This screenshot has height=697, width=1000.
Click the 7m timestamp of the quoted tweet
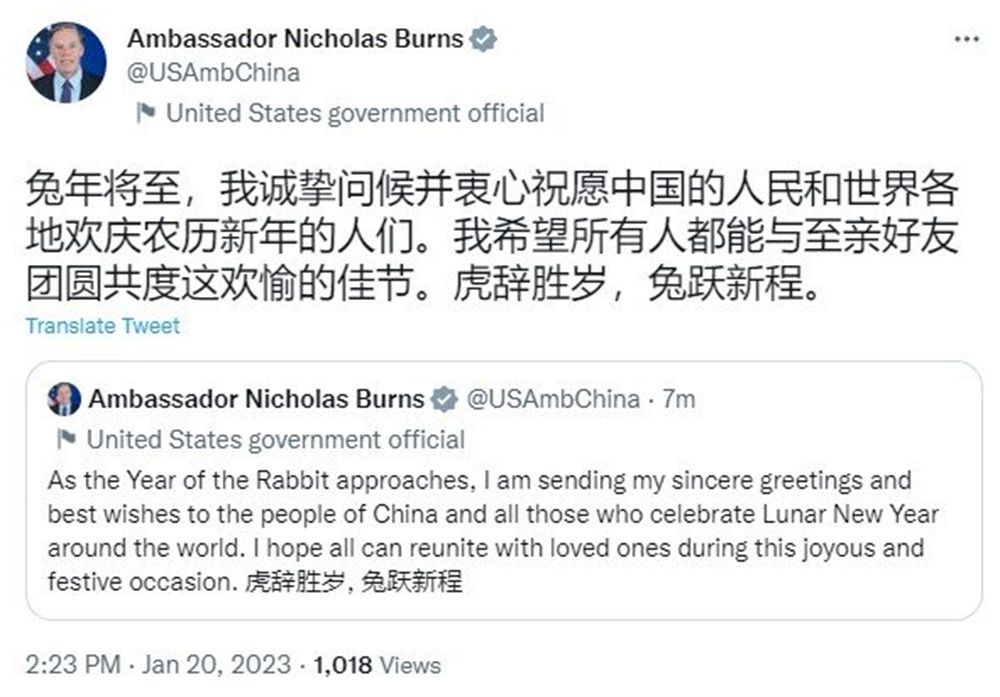[x=678, y=399]
